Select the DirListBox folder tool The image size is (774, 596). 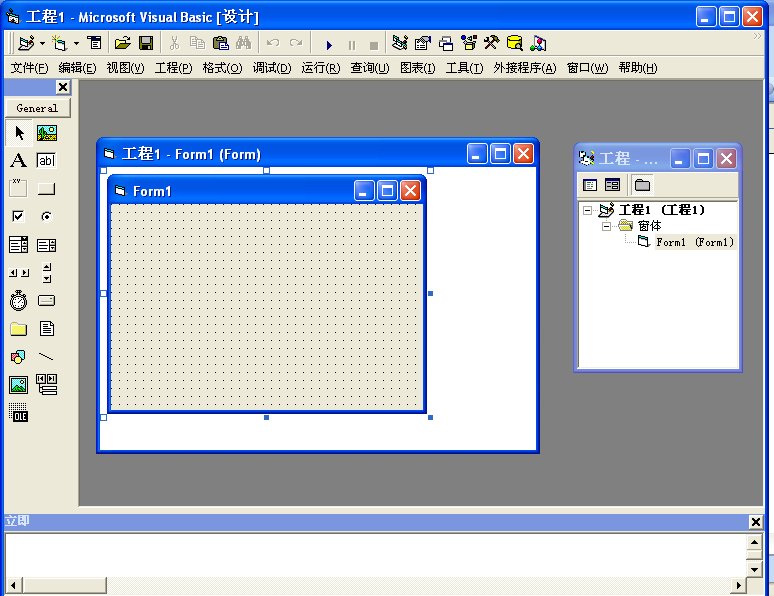19,328
